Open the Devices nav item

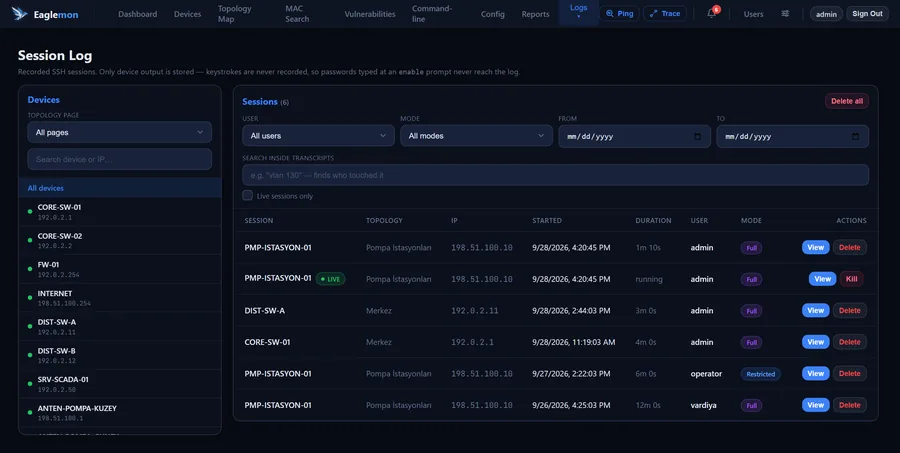tap(188, 14)
